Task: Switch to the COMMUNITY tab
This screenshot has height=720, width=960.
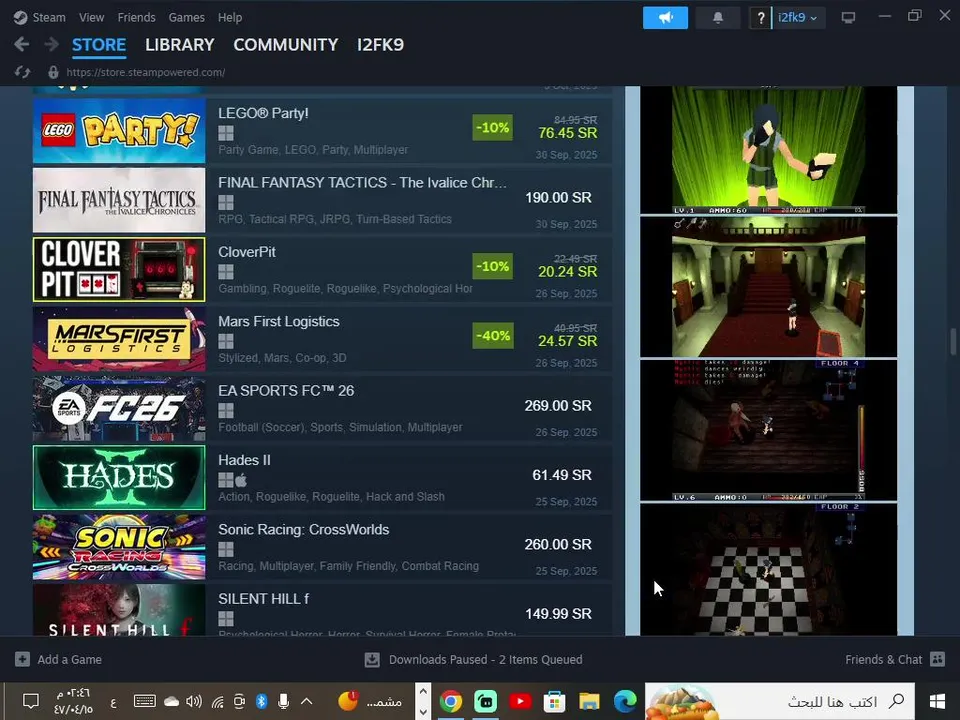Action: (286, 45)
